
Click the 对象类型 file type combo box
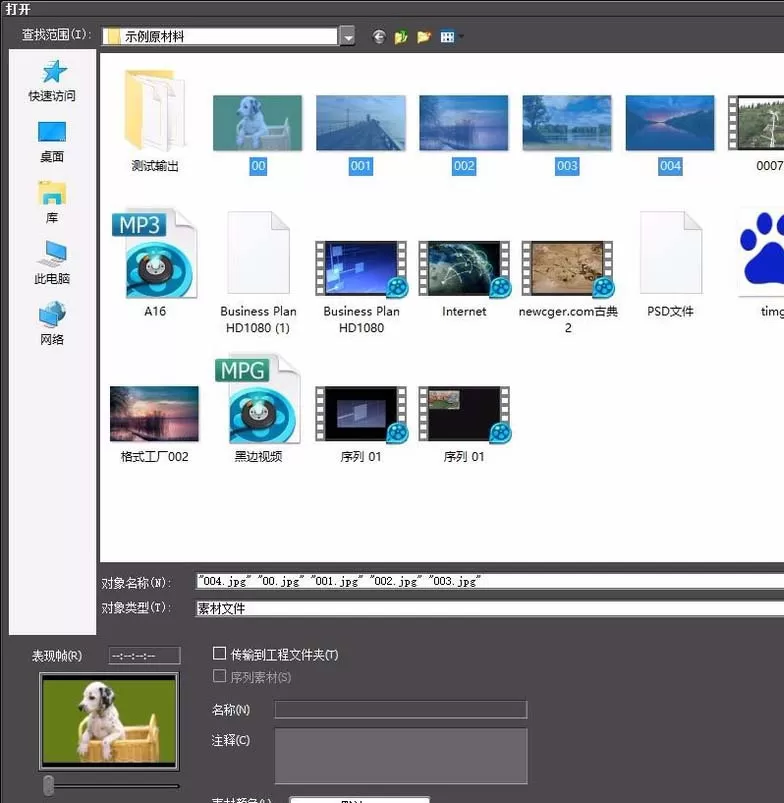490,608
